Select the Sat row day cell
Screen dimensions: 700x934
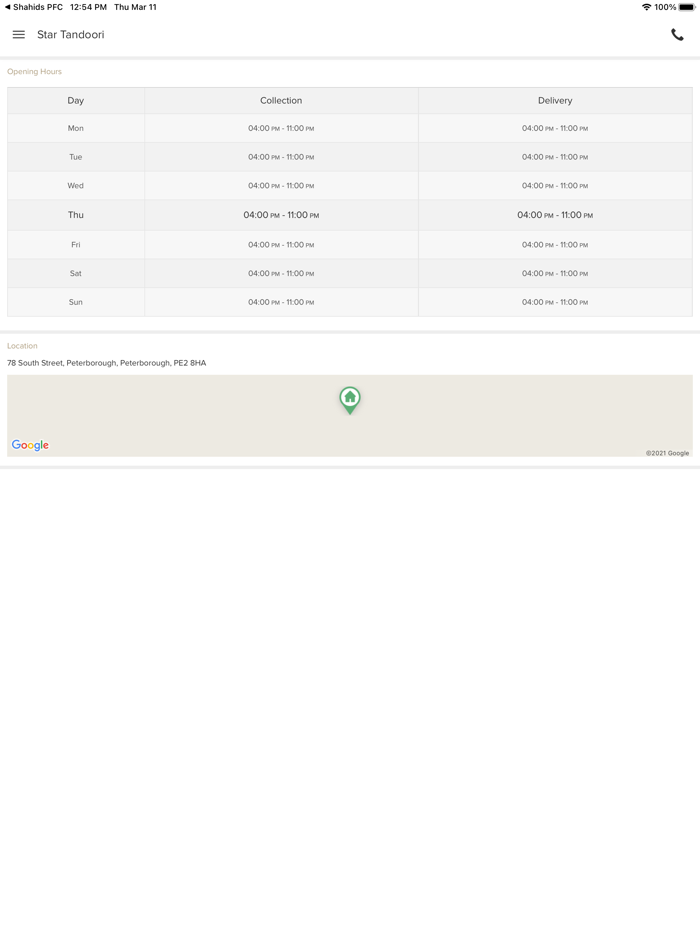(x=76, y=273)
